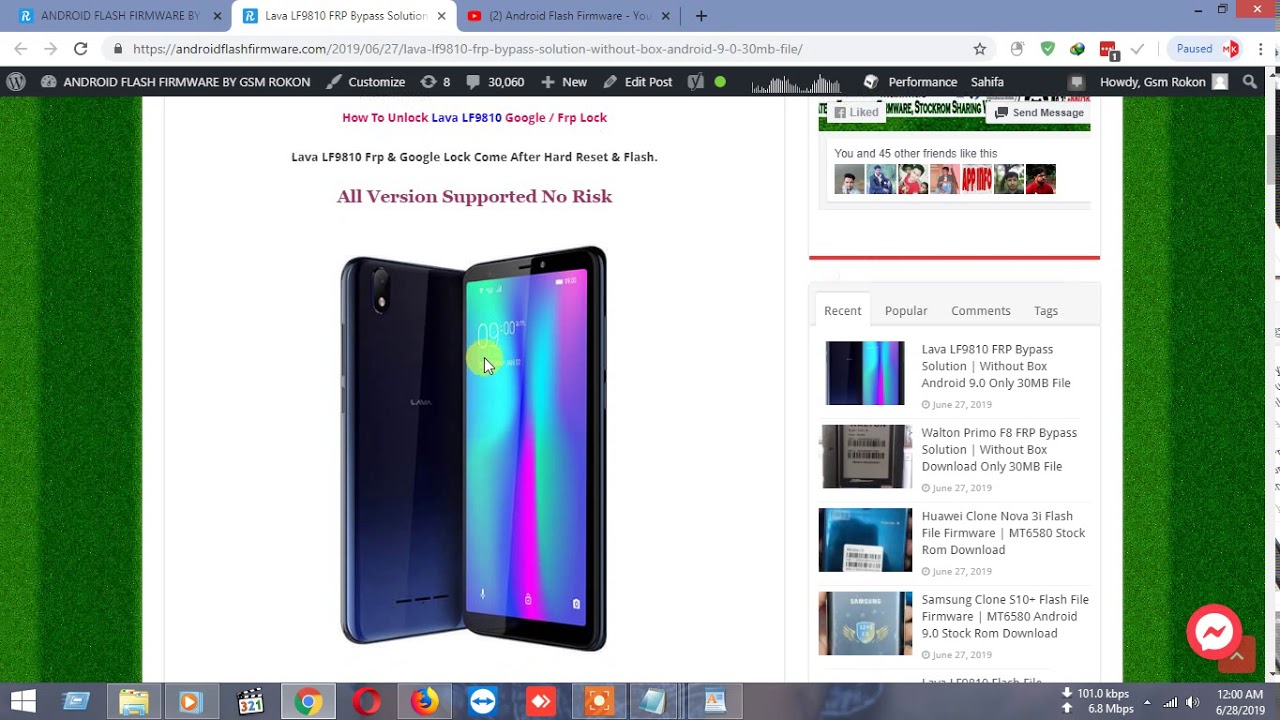Bookmark this page with the star icon
The image size is (1280, 720).
980,49
